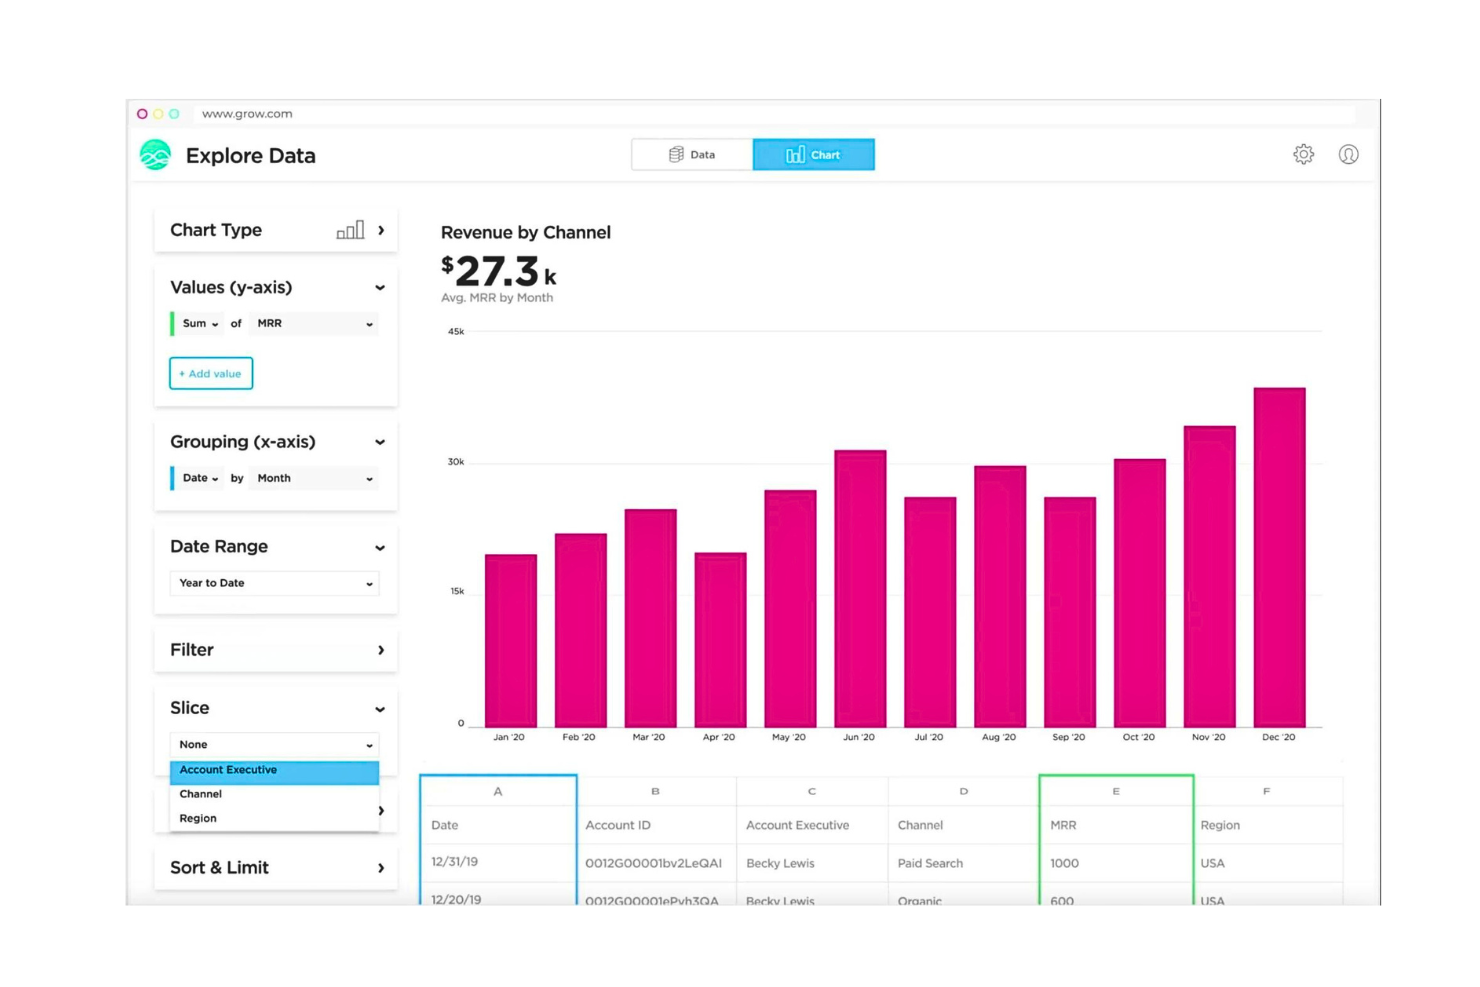The height and width of the screenshot is (987, 1480).
Task: Select column F header
Action: click(1267, 791)
